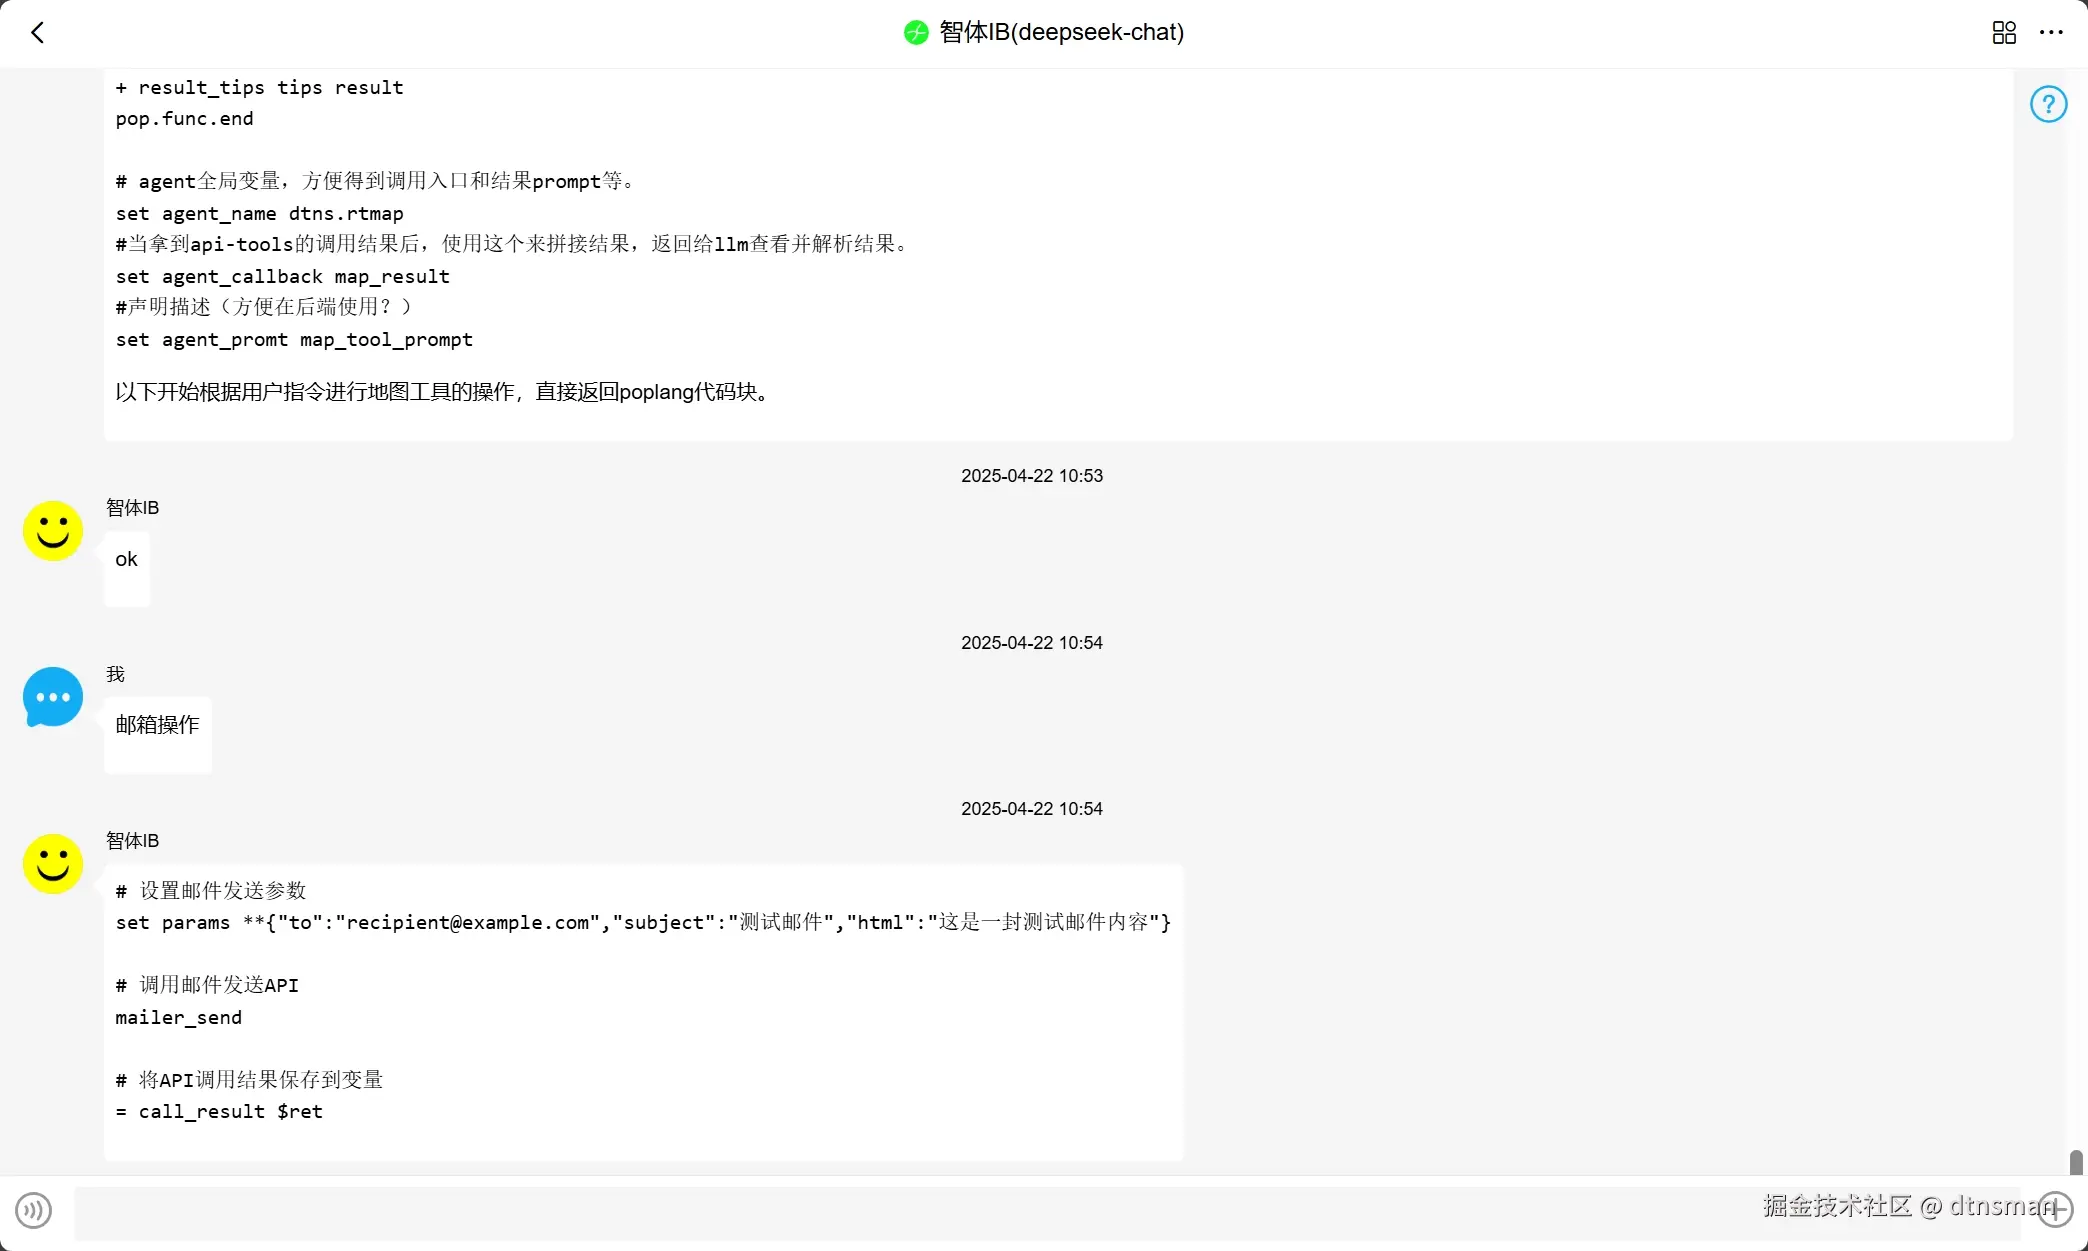Click the 2025-04-22 10:53 timestamp

1031,476
